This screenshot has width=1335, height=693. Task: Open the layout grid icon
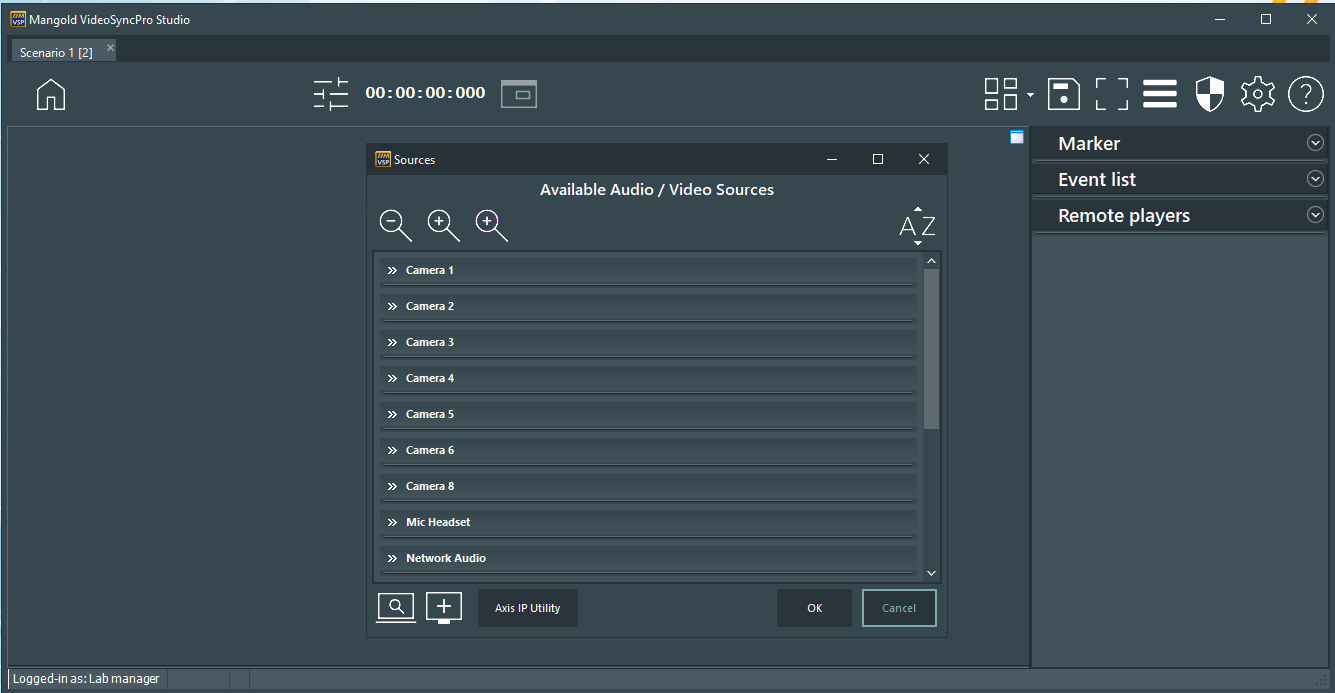[1001, 94]
